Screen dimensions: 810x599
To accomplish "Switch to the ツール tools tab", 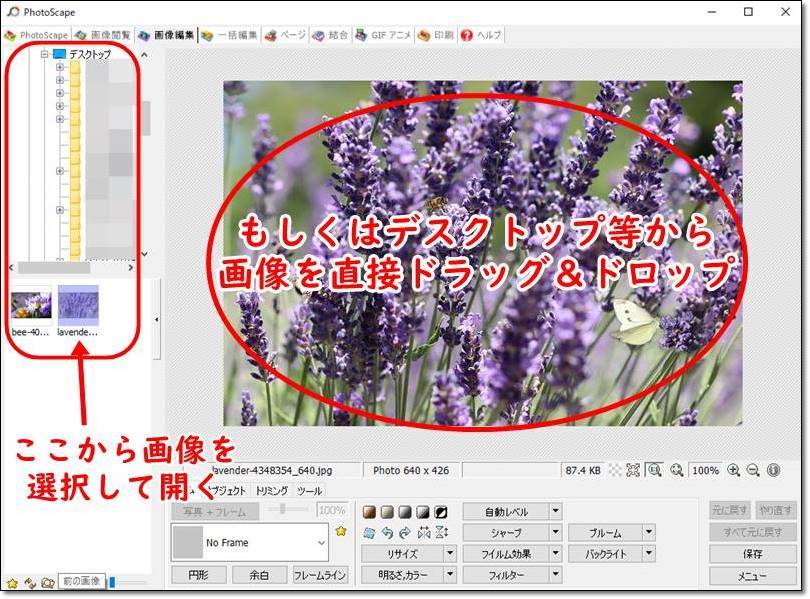I will [x=309, y=491].
